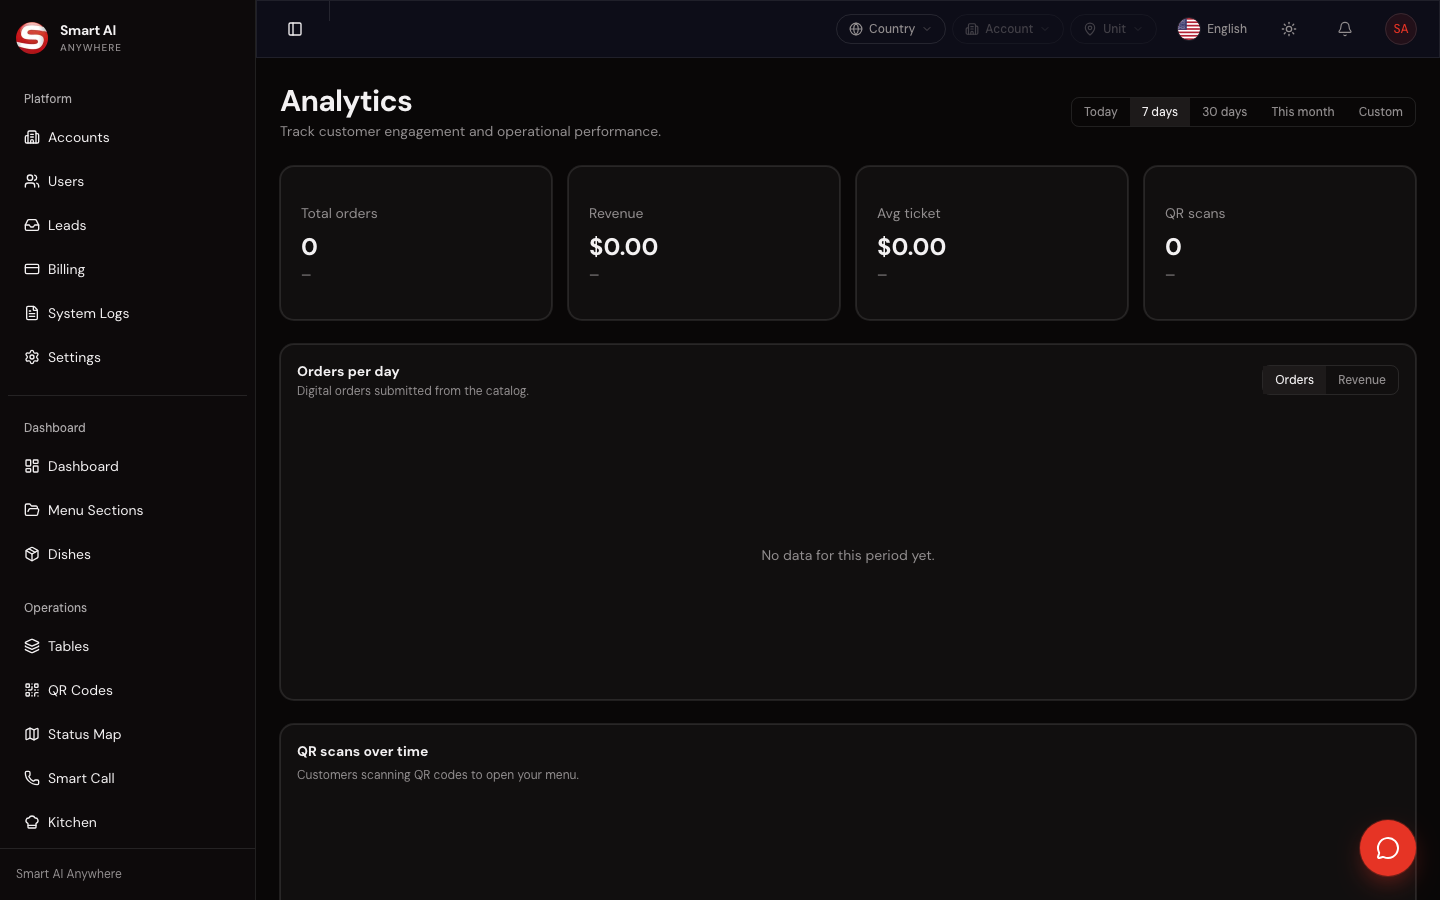
Task: Click the Smart AI Anywhere logo
Action: 32,37
